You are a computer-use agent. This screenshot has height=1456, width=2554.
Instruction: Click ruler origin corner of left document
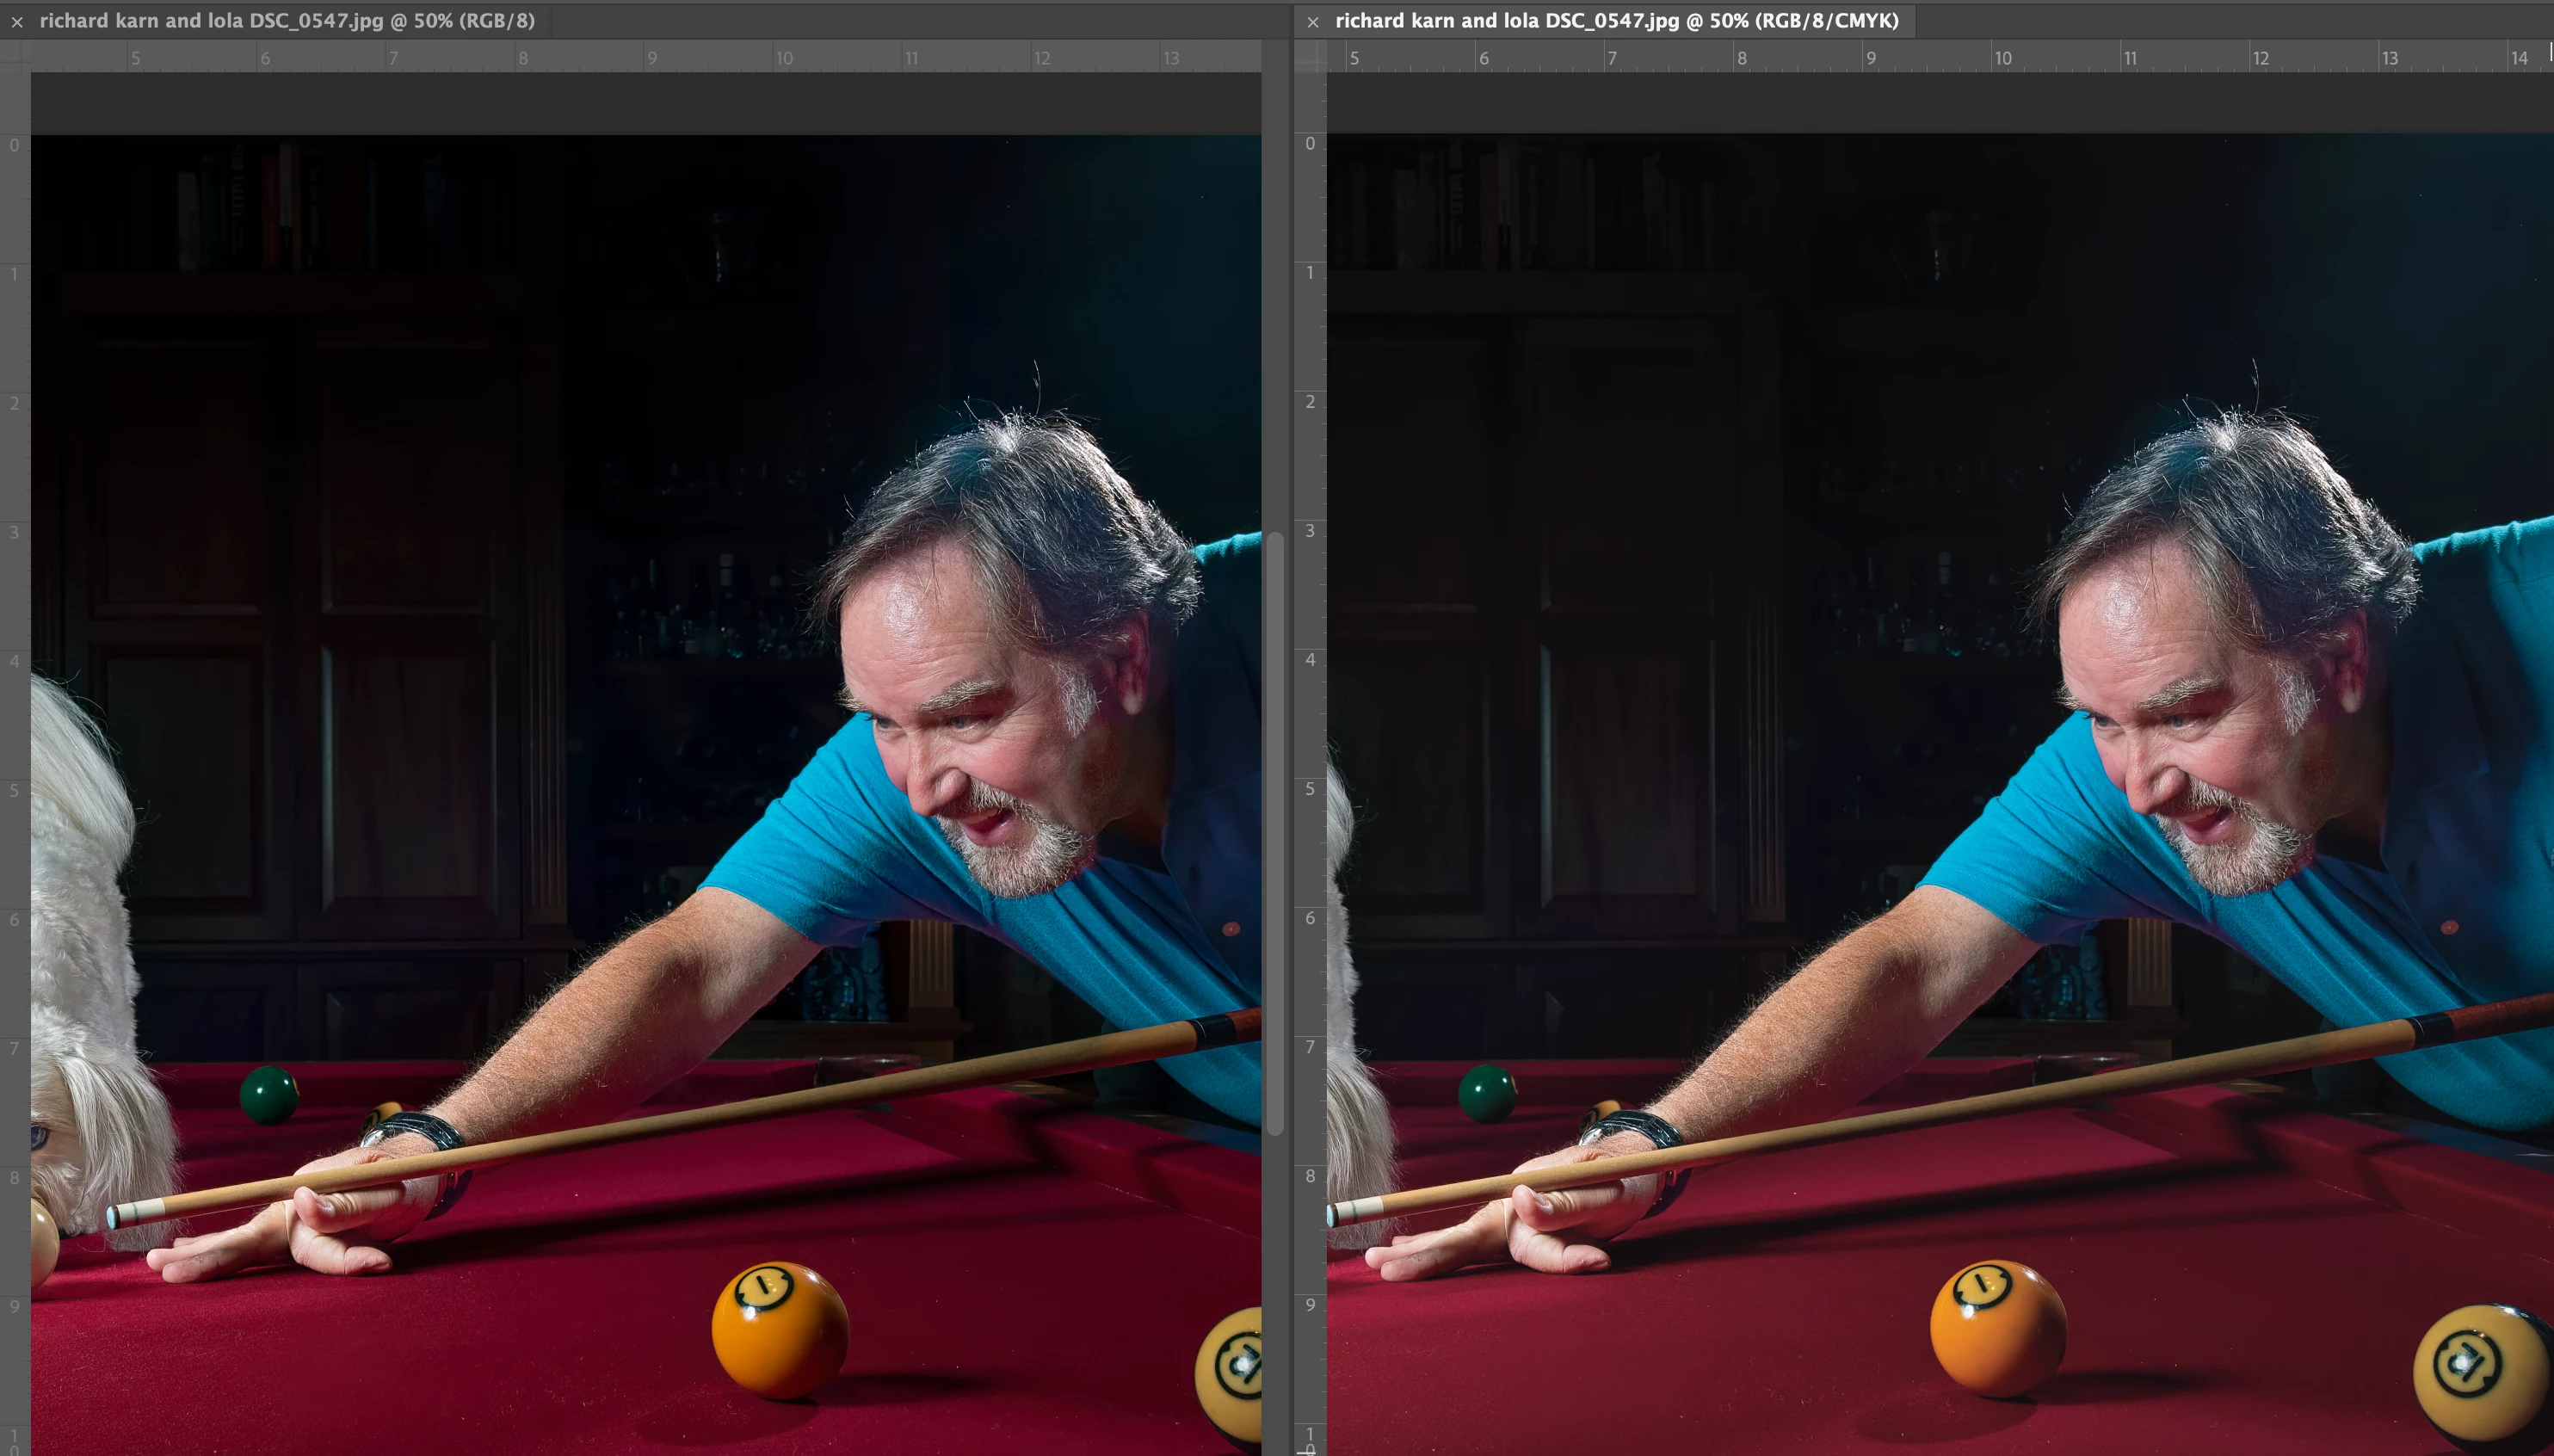point(15,57)
